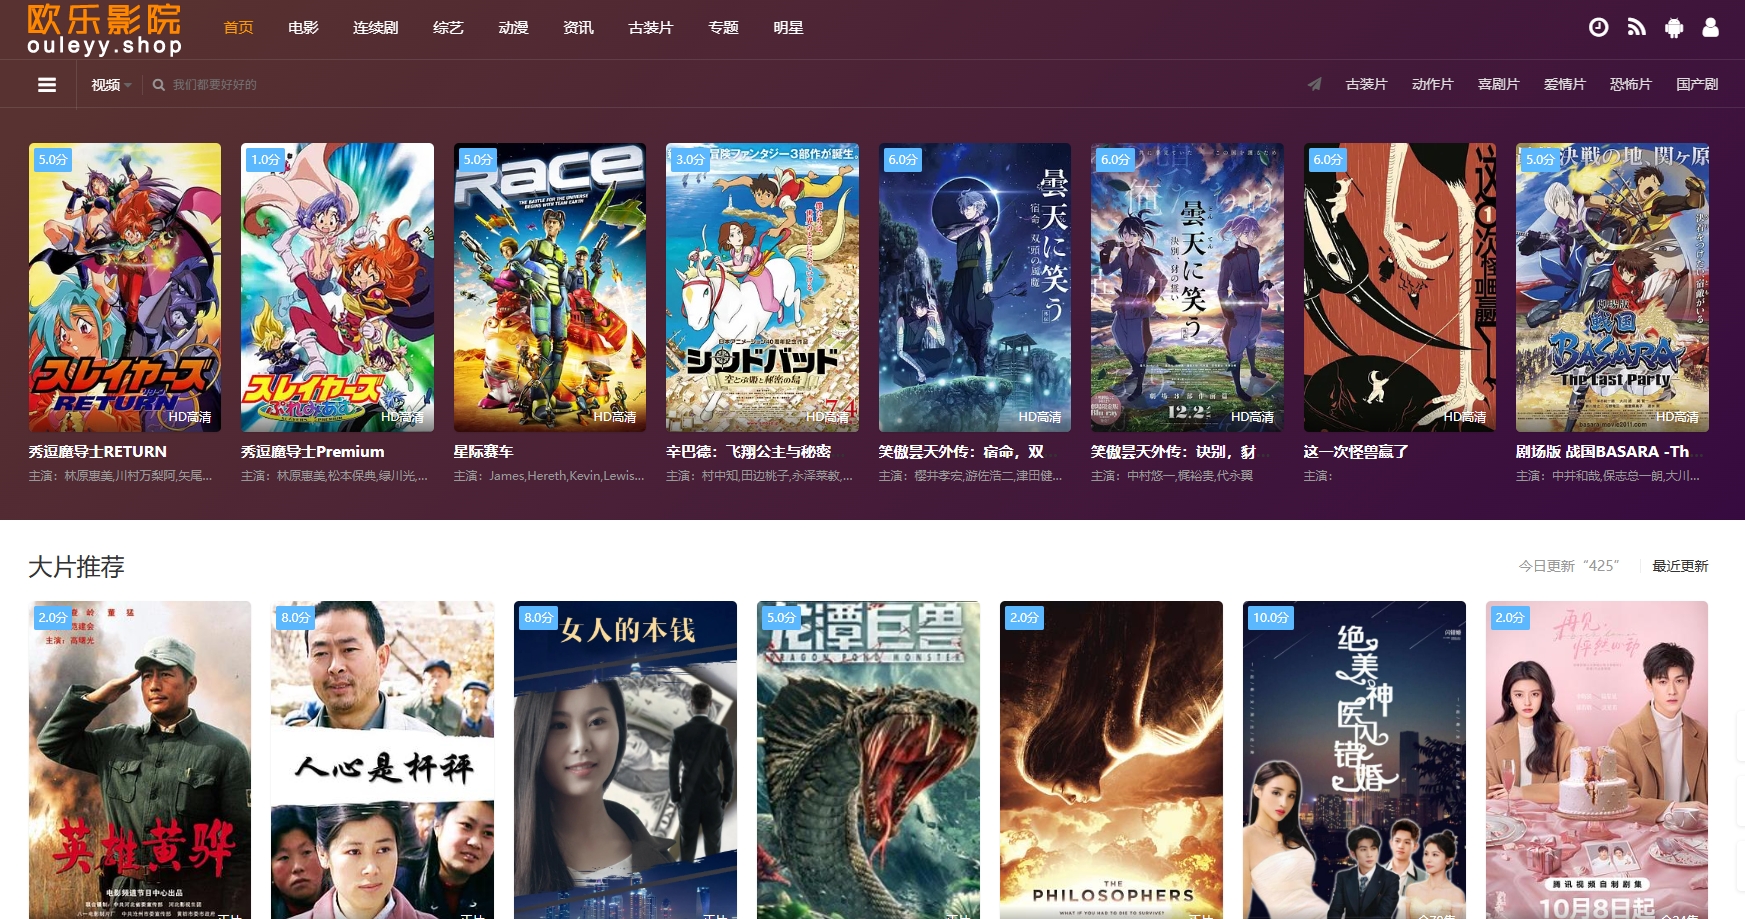The image size is (1745, 919).
Task: Click the RSS subscription icon
Action: 1636,28
